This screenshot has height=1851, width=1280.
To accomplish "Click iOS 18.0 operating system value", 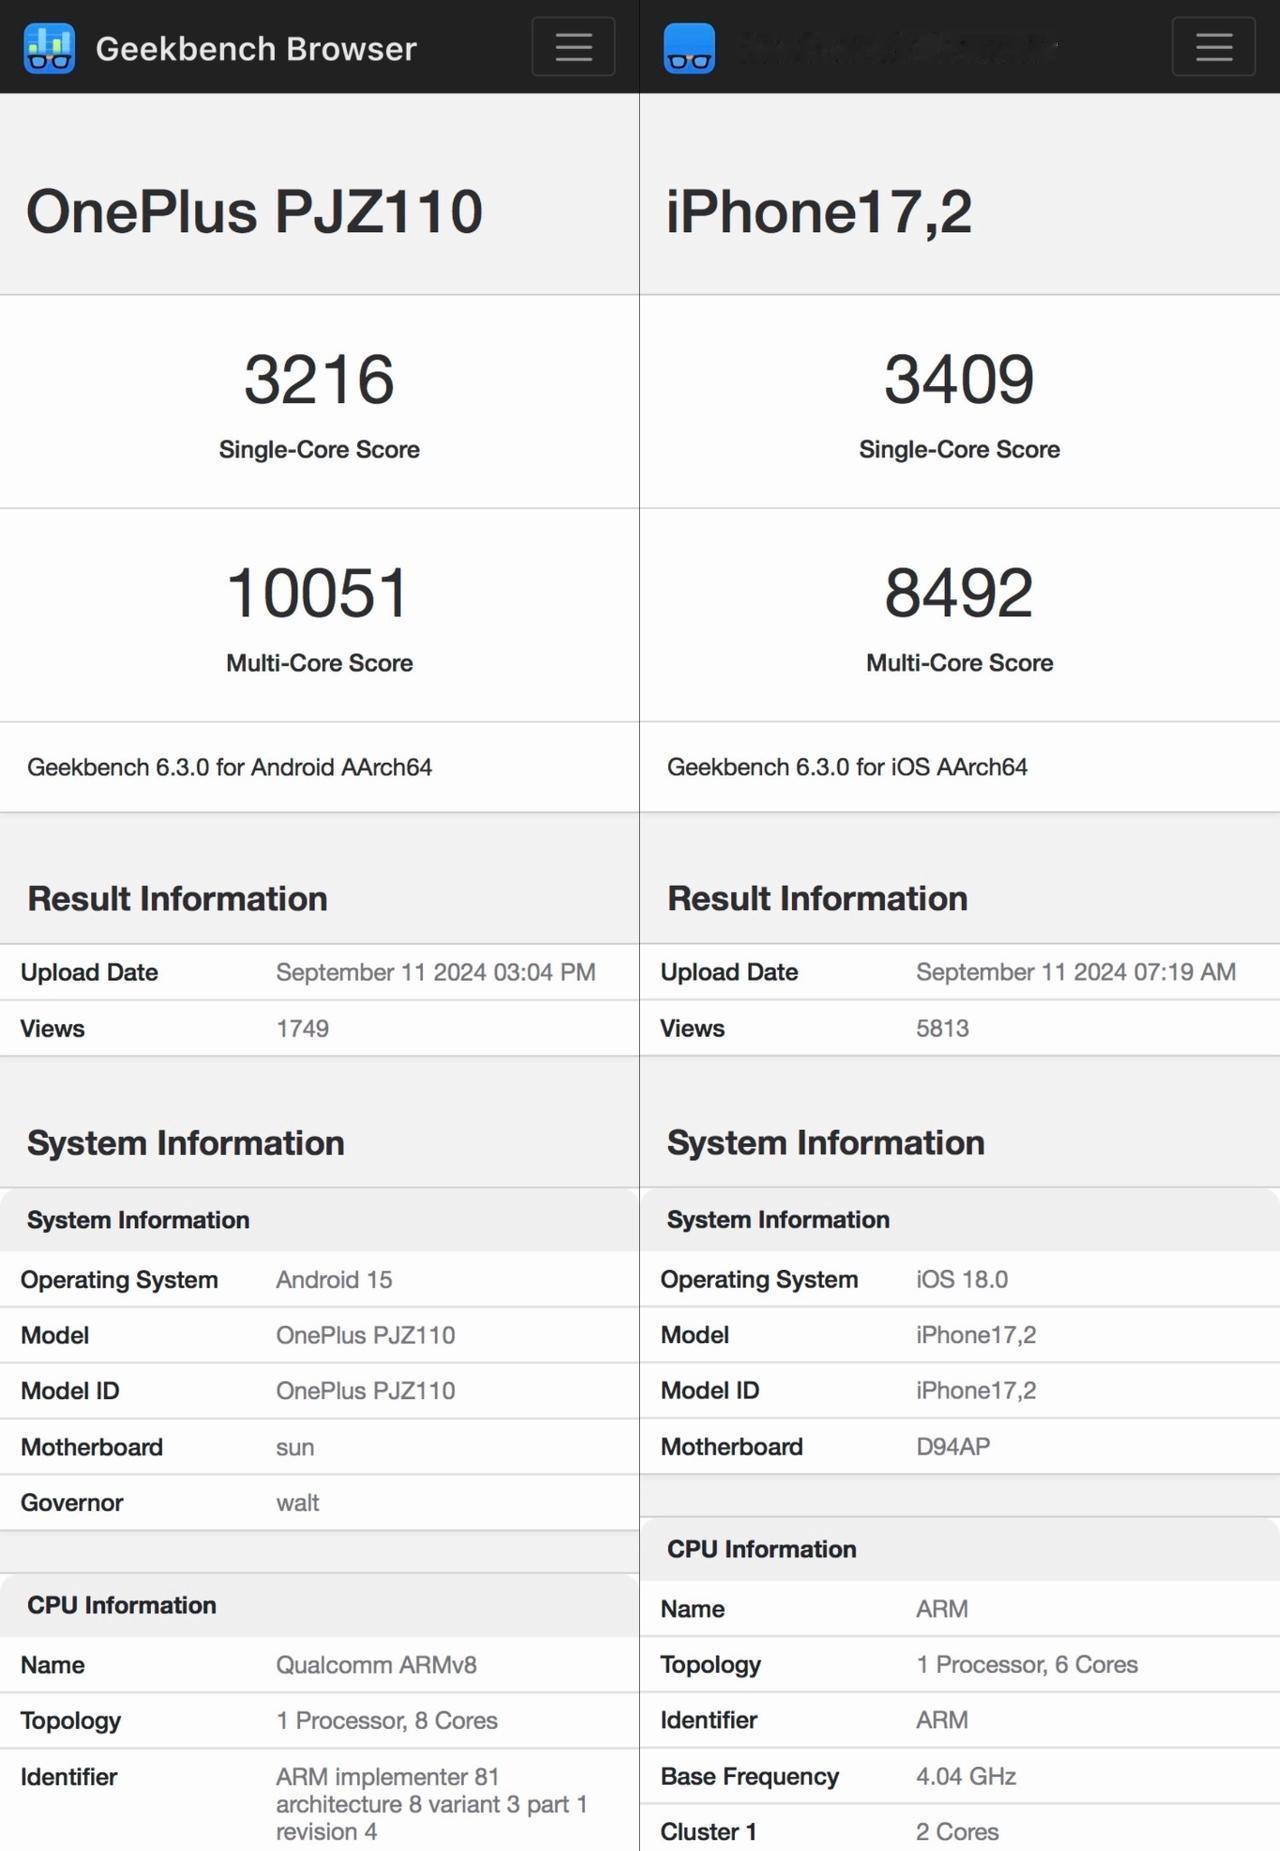I will [962, 1279].
